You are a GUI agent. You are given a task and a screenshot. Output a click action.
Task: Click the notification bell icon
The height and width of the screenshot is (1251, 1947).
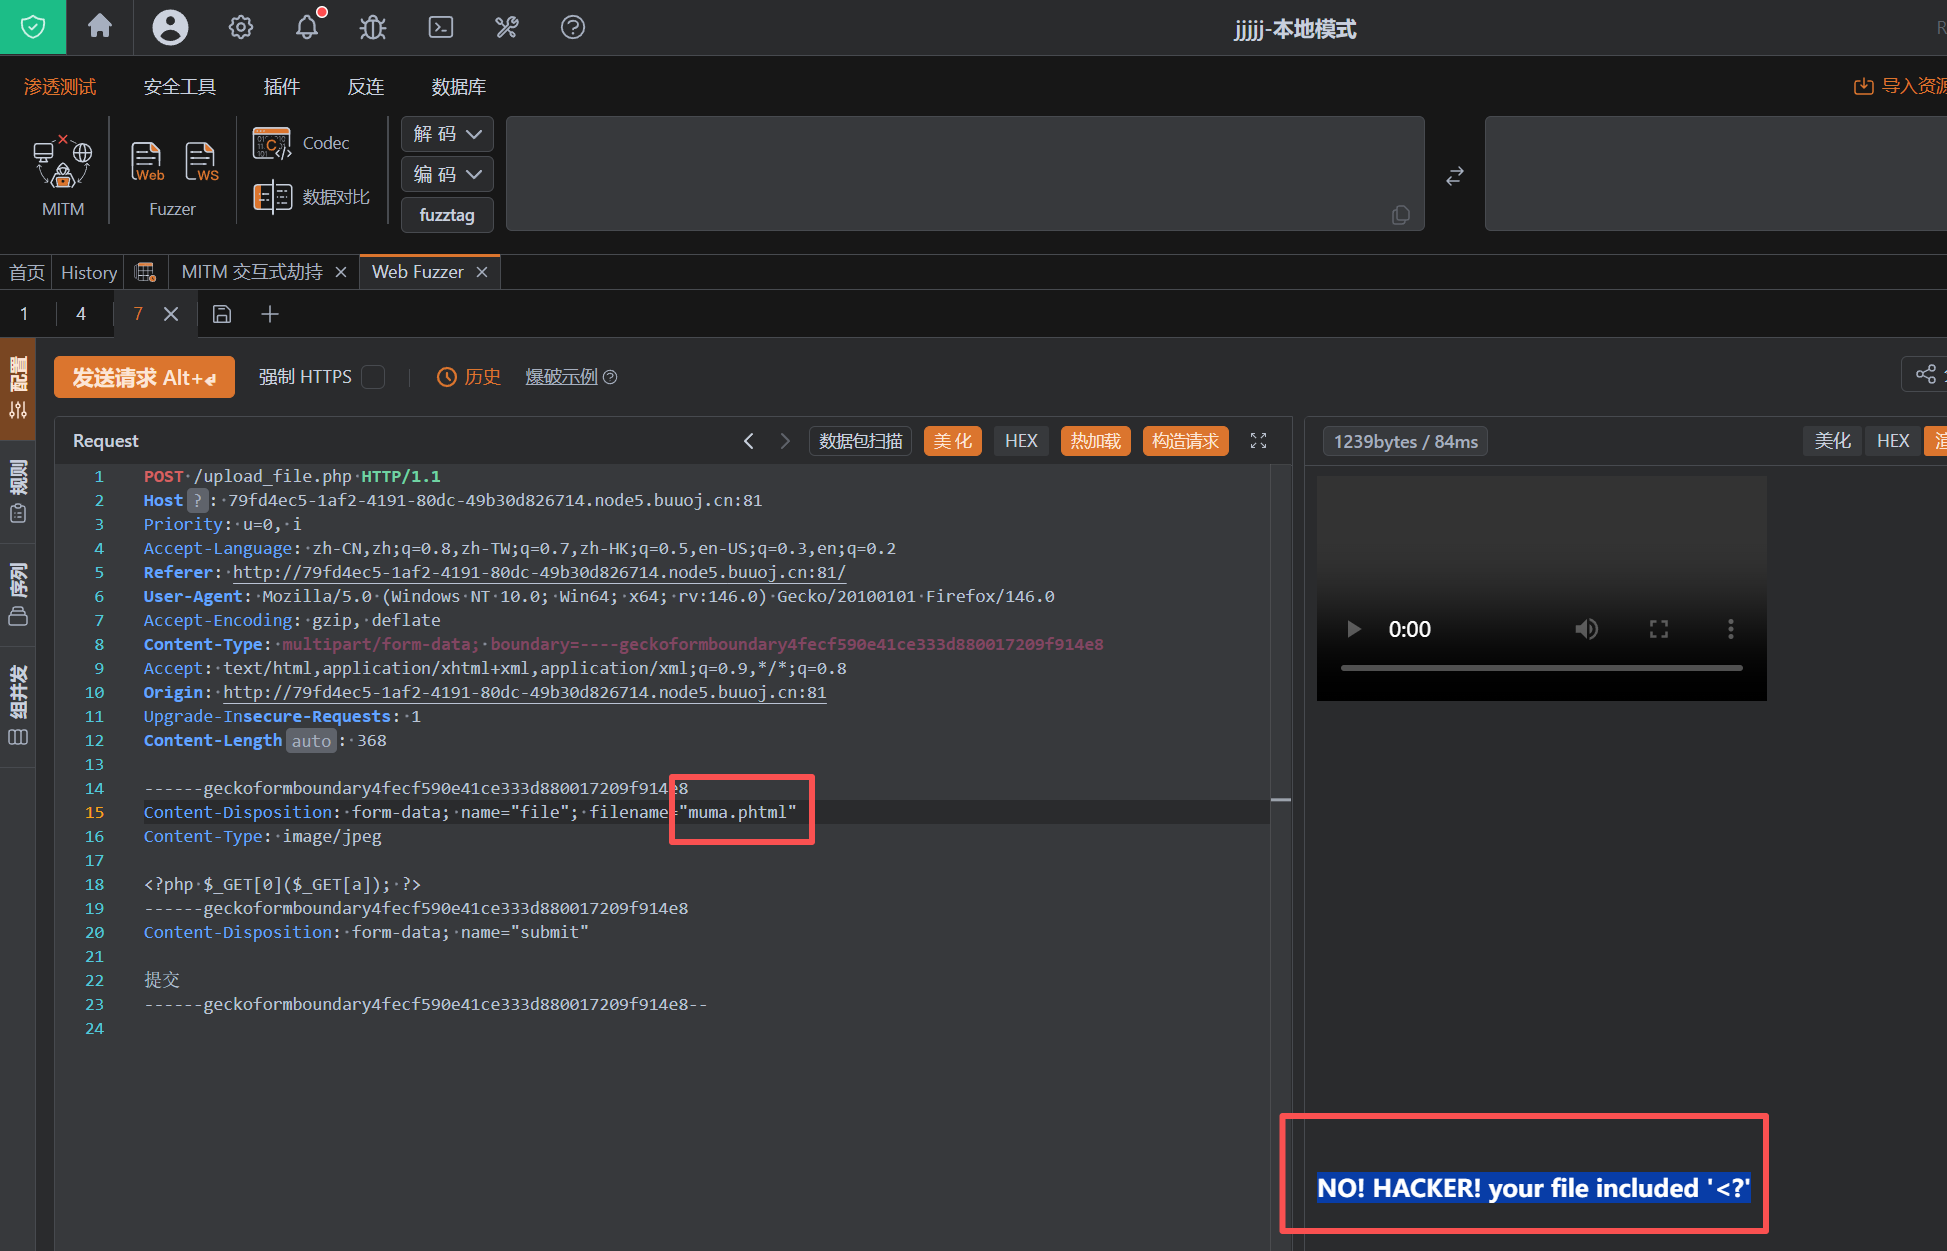pos(307,27)
